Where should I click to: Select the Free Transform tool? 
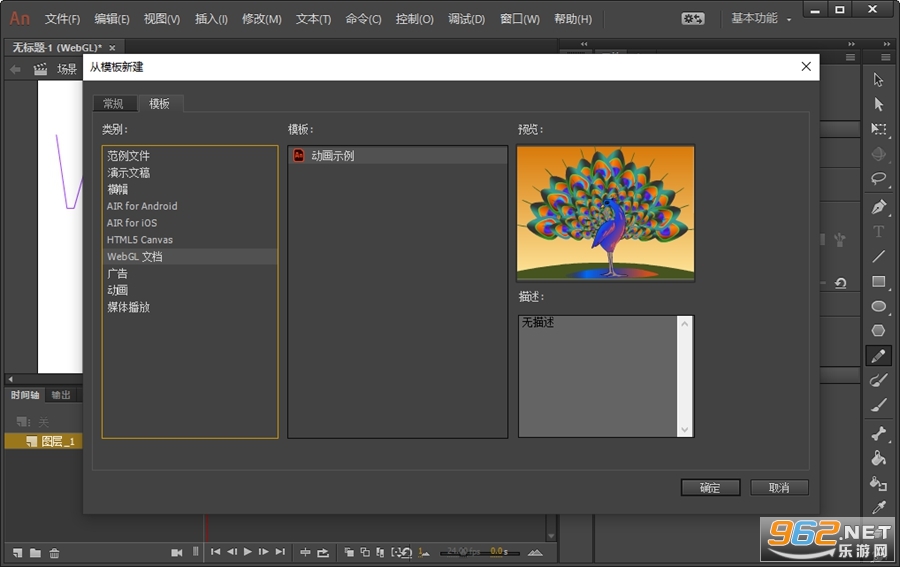[x=878, y=129]
